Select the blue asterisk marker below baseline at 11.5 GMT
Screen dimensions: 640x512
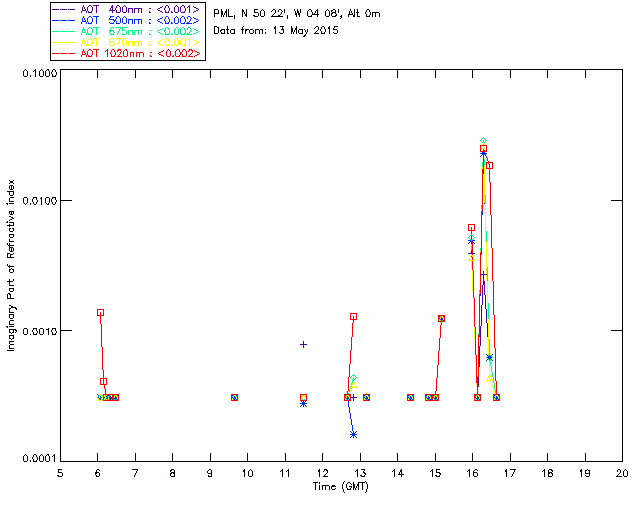[303, 404]
